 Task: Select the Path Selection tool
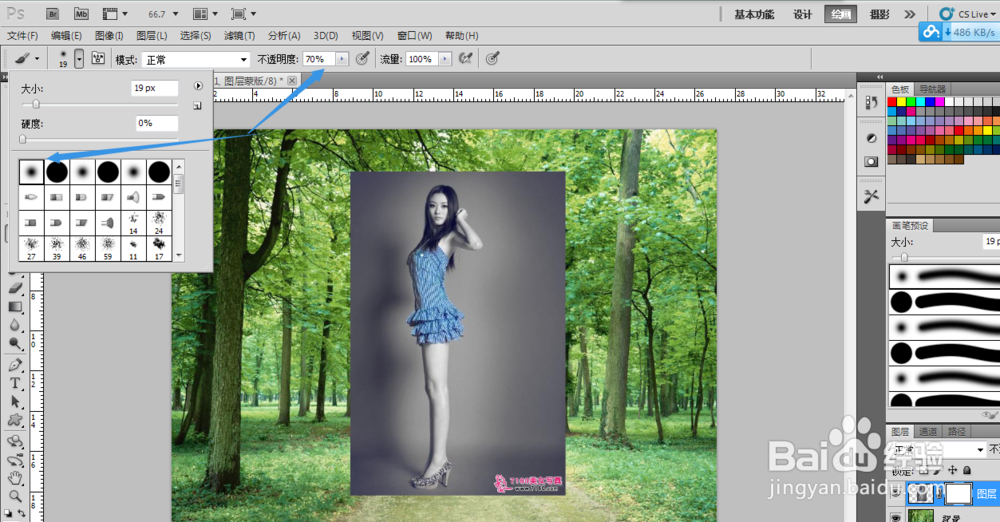(x=15, y=402)
